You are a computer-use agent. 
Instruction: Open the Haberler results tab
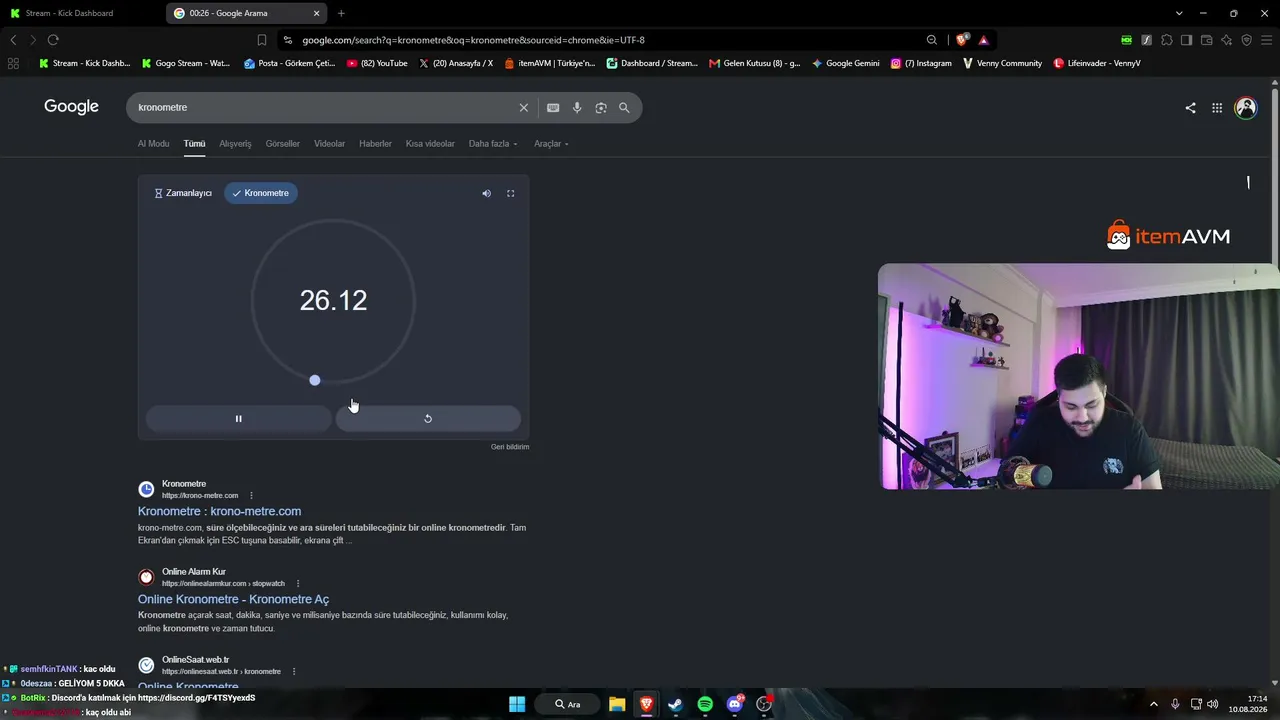pyautogui.click(x=376, y=144)
